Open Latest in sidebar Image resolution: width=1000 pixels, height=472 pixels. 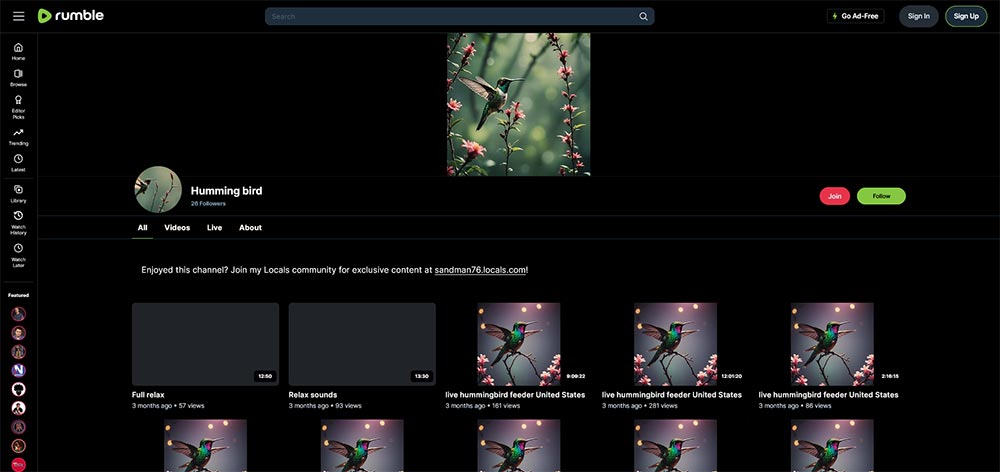(18, 163)
